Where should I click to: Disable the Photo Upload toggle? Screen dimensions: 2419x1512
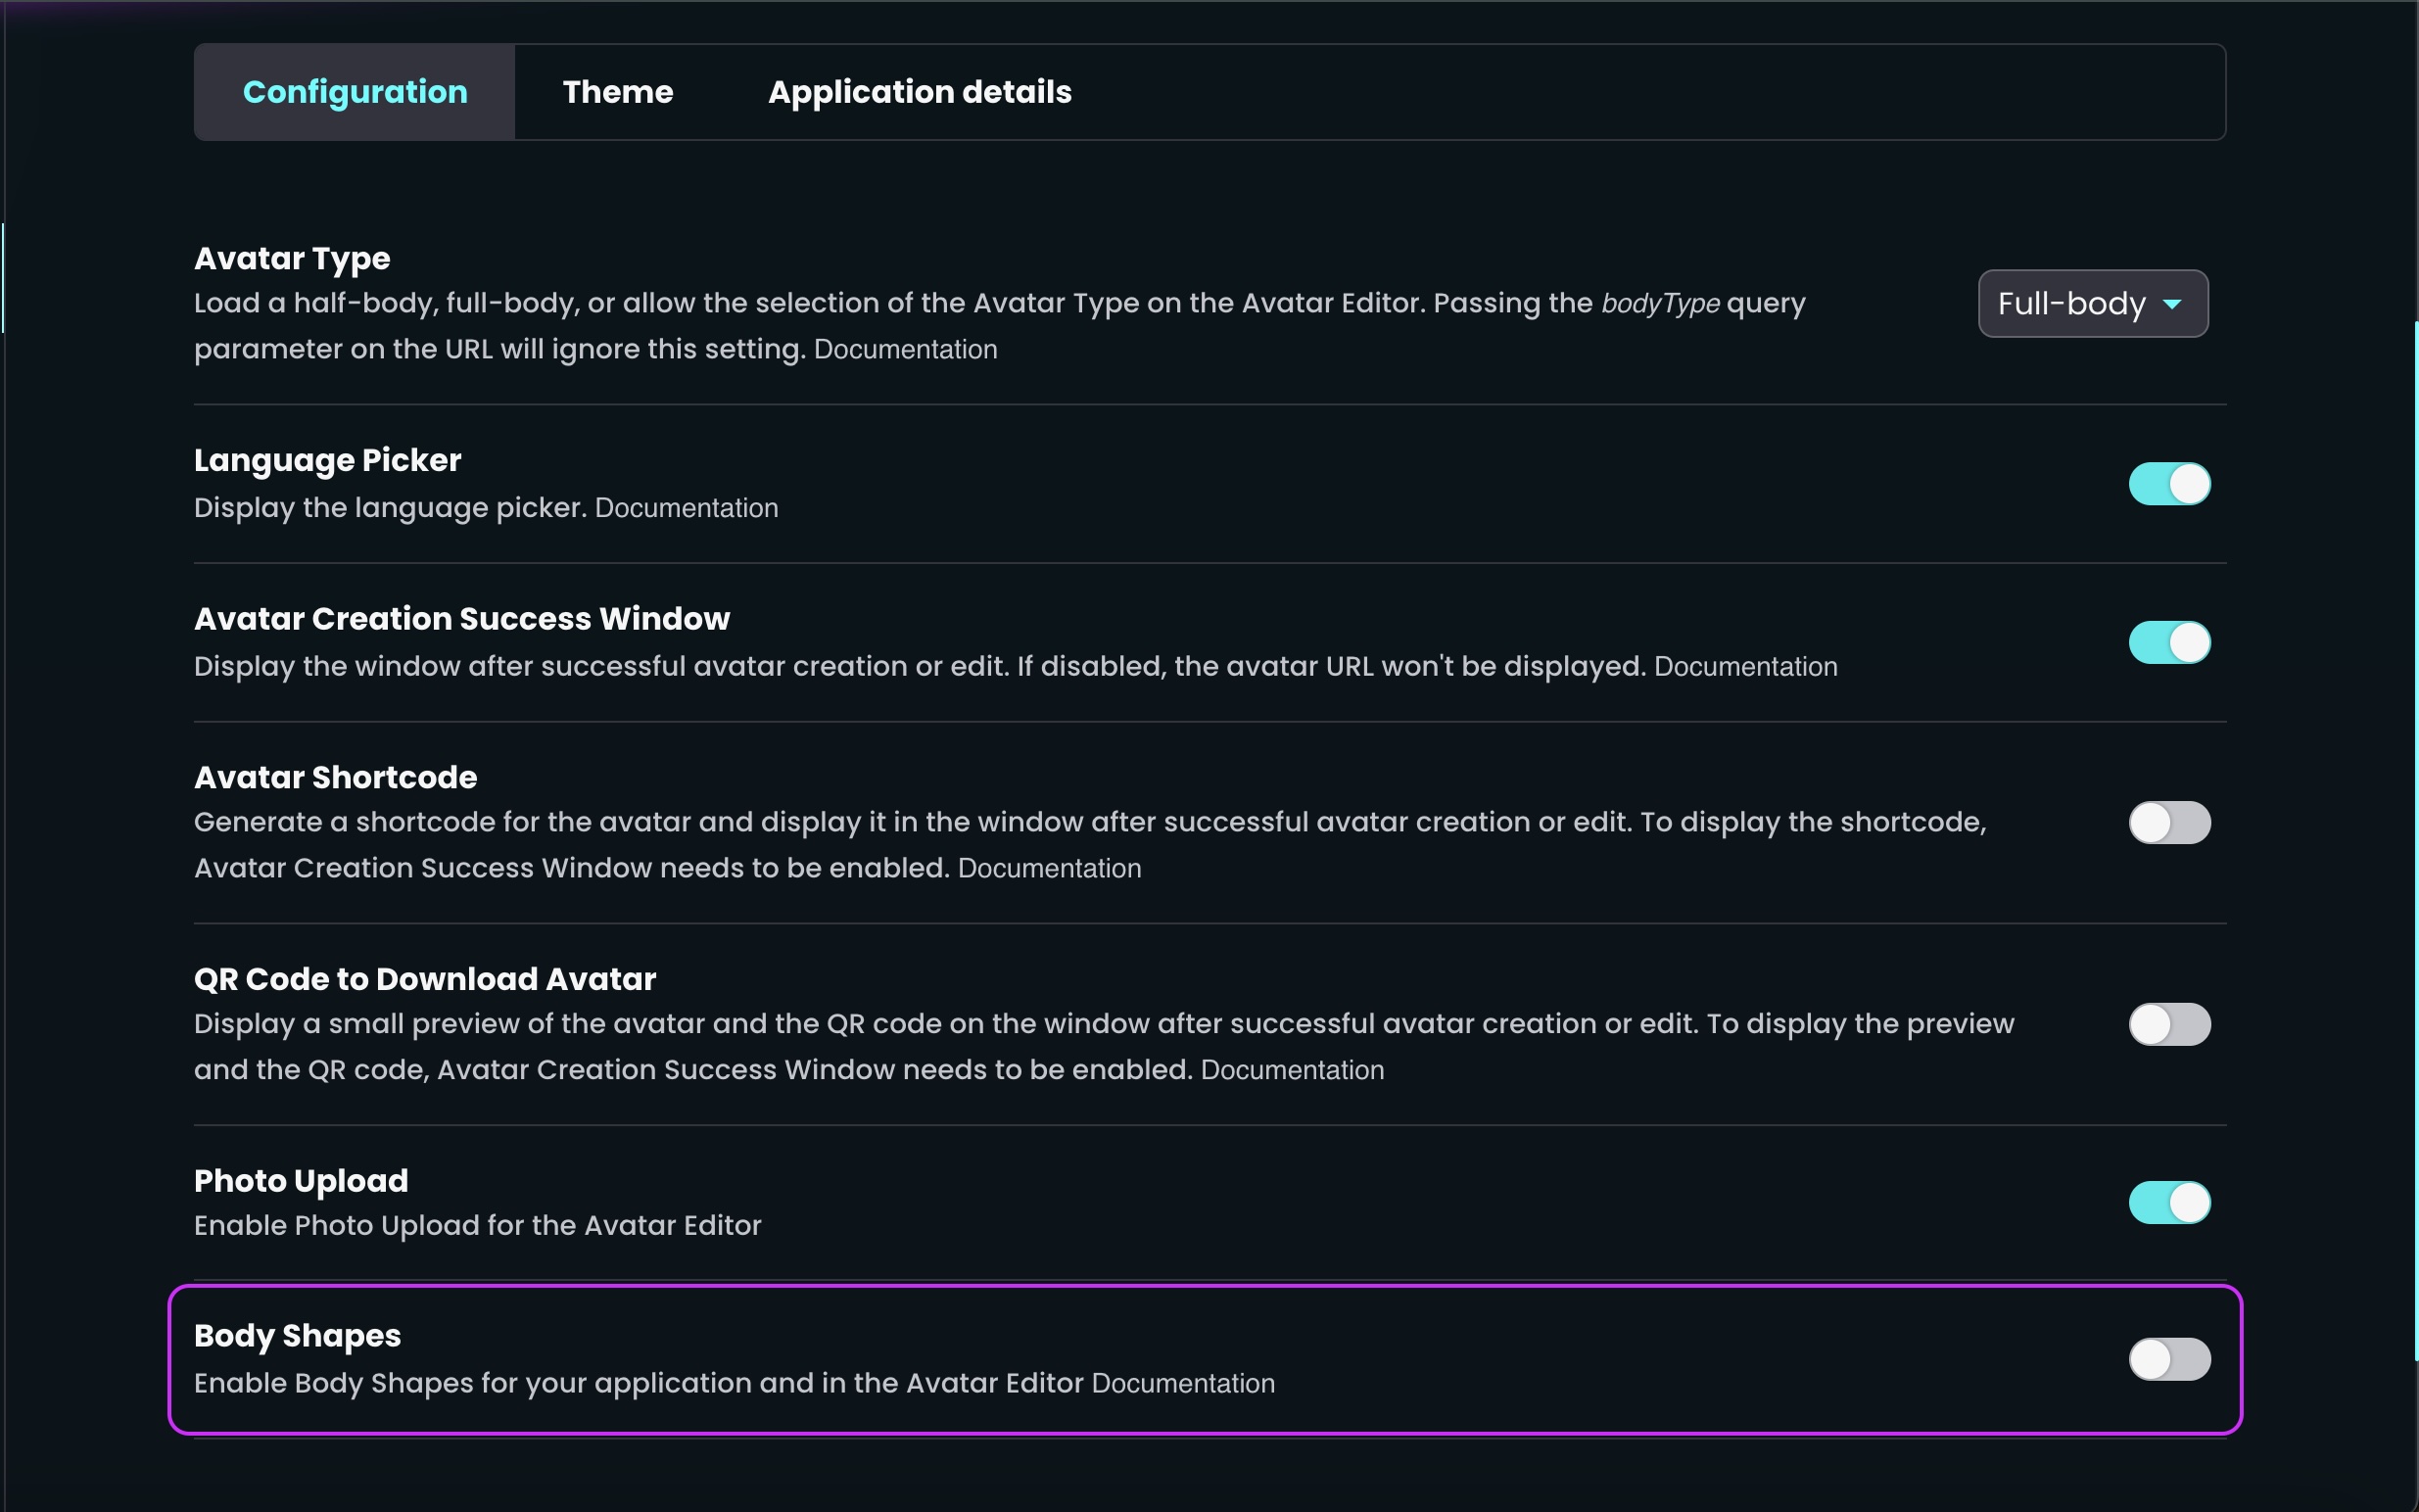coord(2168,1202)
